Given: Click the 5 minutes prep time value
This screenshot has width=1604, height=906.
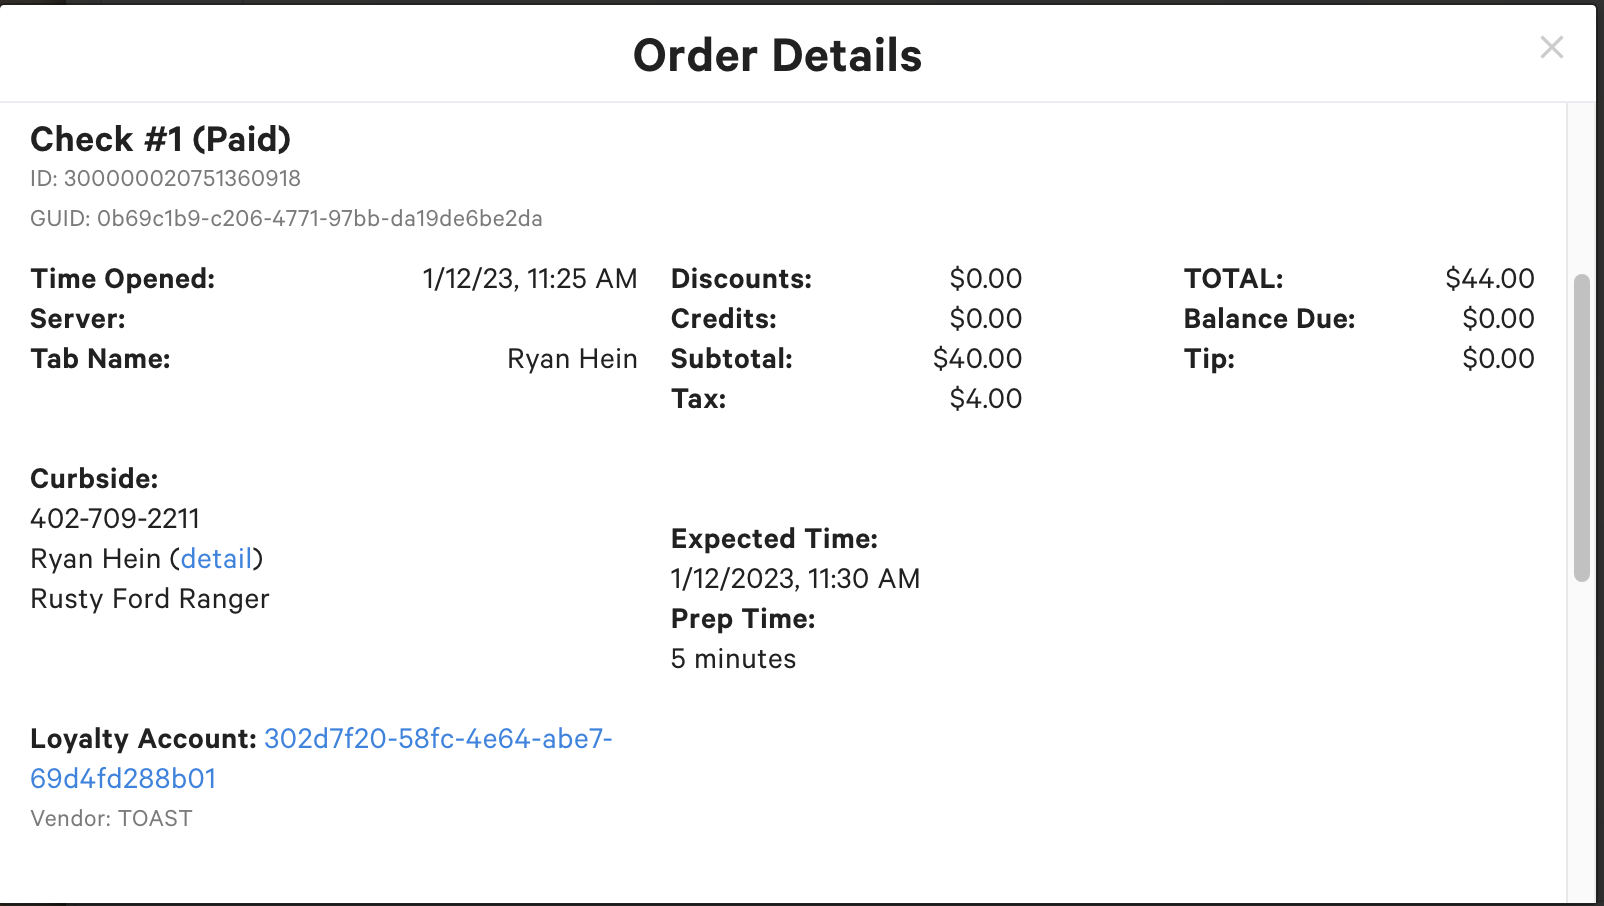Looking at the screenshot, I should [x=733, y=659].
